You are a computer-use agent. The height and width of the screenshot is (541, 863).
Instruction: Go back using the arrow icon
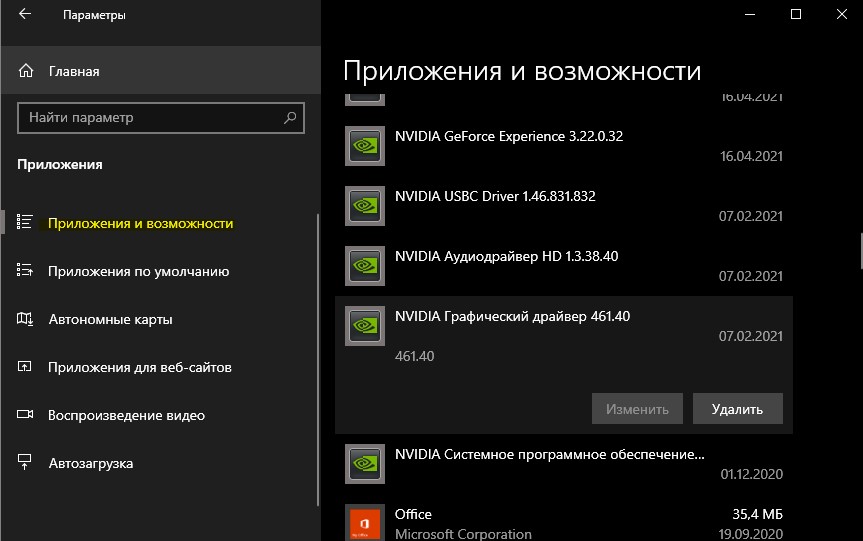point(25,14)
